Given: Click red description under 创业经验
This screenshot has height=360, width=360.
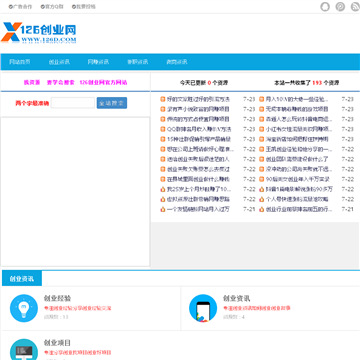Looking at the screenshot, I should 77,308.
